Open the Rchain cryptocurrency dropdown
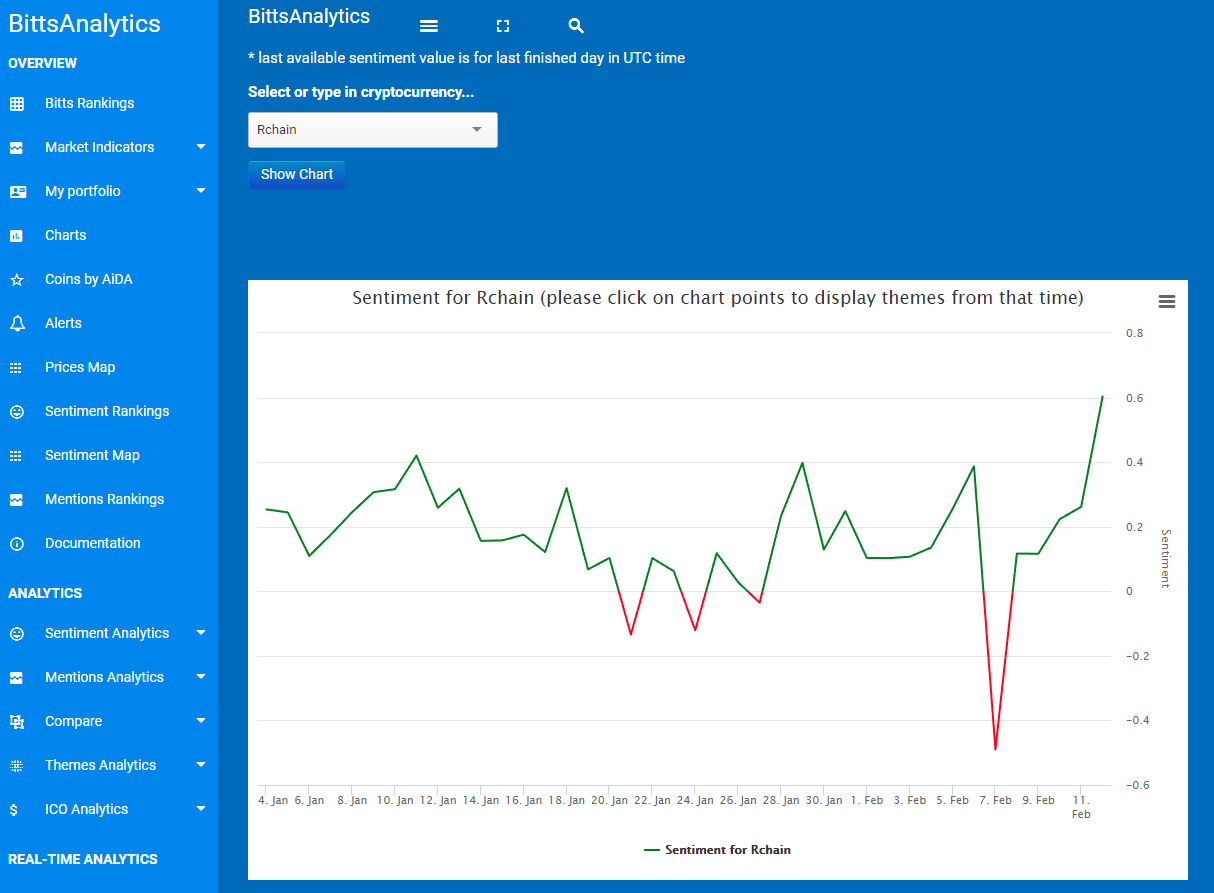 click(373, 130)
